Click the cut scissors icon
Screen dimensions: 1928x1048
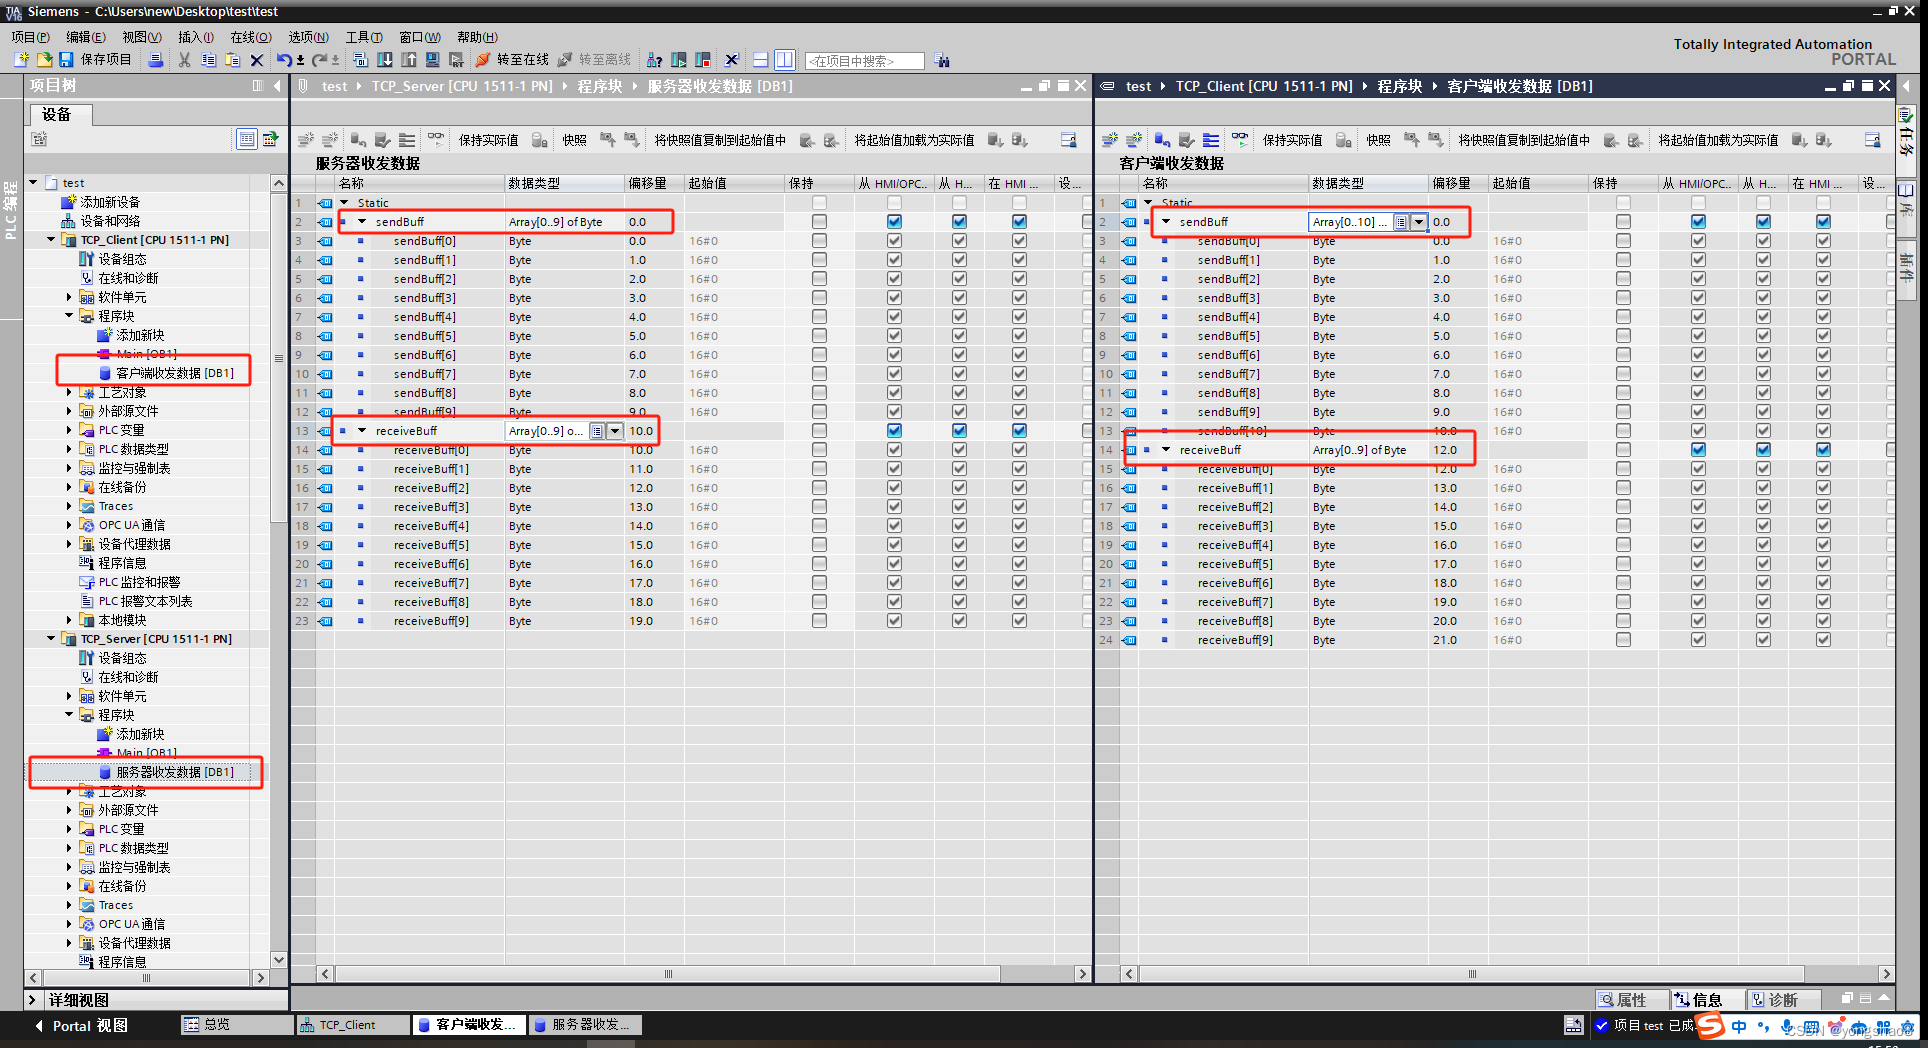[x=185, y=60]
